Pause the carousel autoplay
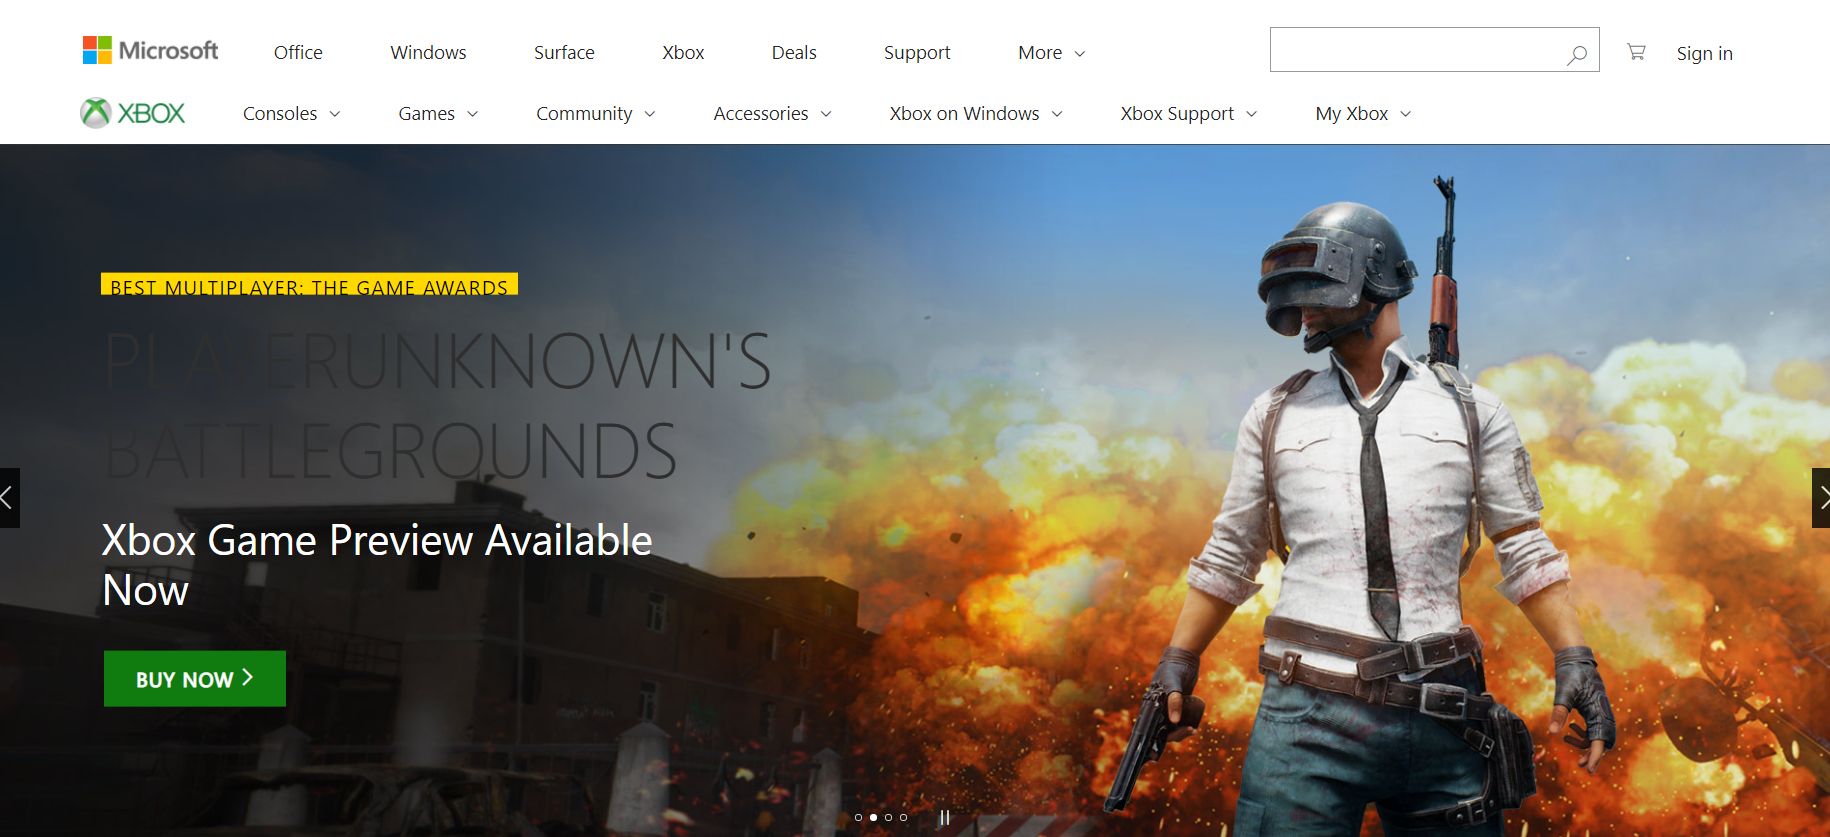This screenshot has width=1830, height=837. pos(944,818)
